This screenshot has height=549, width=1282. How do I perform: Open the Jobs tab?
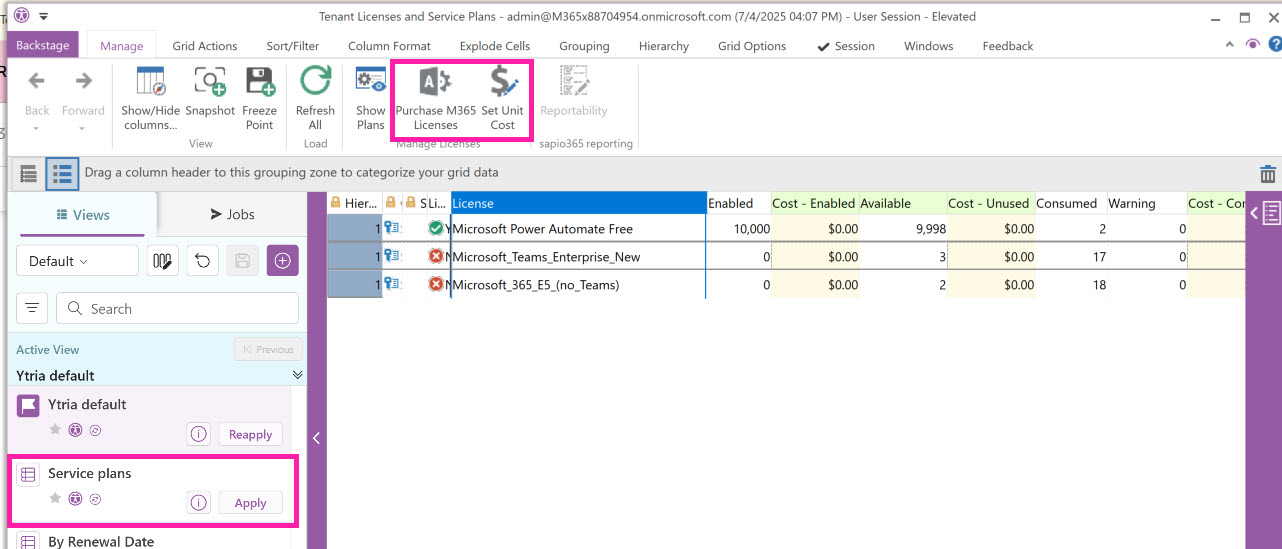coord(232,214)
